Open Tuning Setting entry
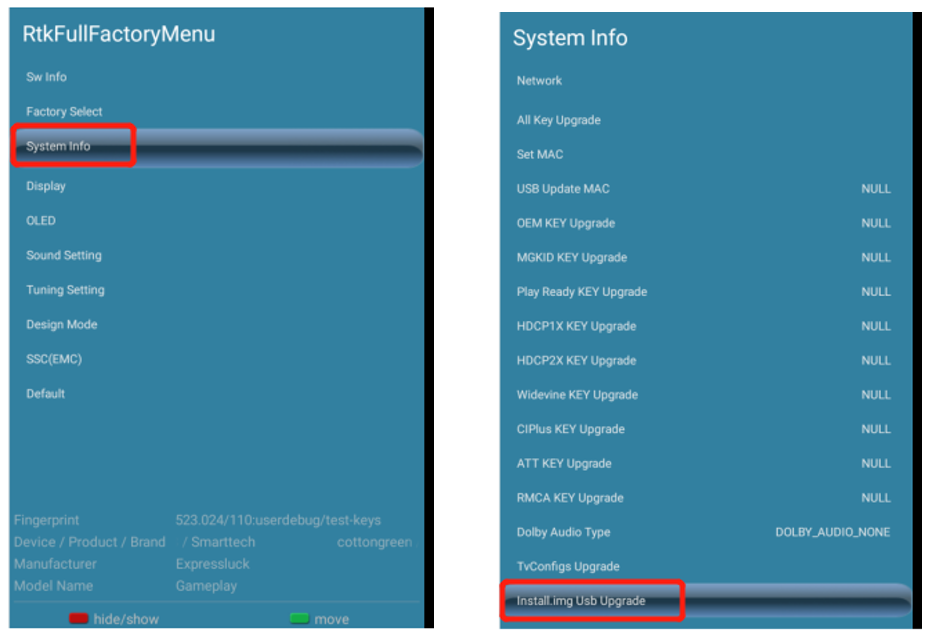This screenshot has height=638, width=925. click(x=65, y=290)
